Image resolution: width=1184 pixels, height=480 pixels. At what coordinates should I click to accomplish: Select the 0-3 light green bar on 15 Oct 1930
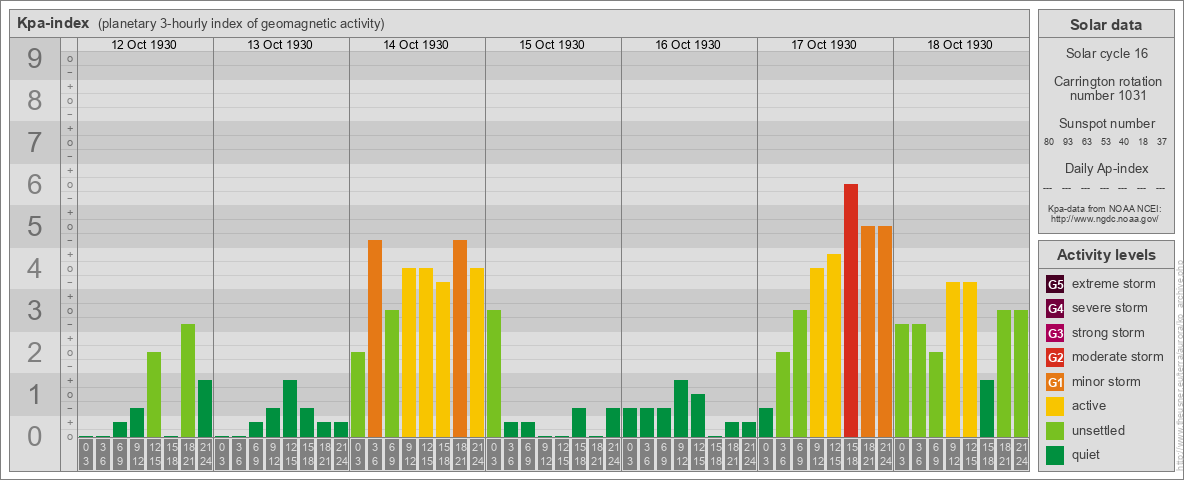(494, 374)
